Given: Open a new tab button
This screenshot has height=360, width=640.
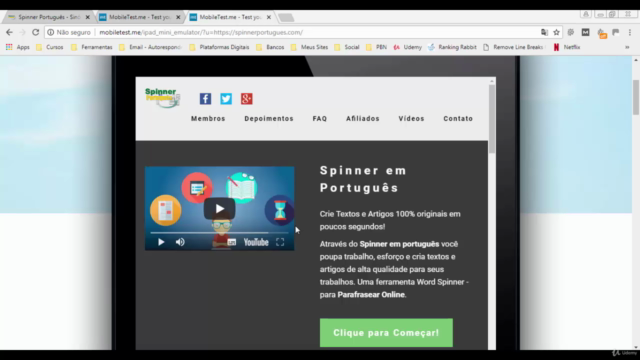Looking at the screenshot, I should coord(286,17).
